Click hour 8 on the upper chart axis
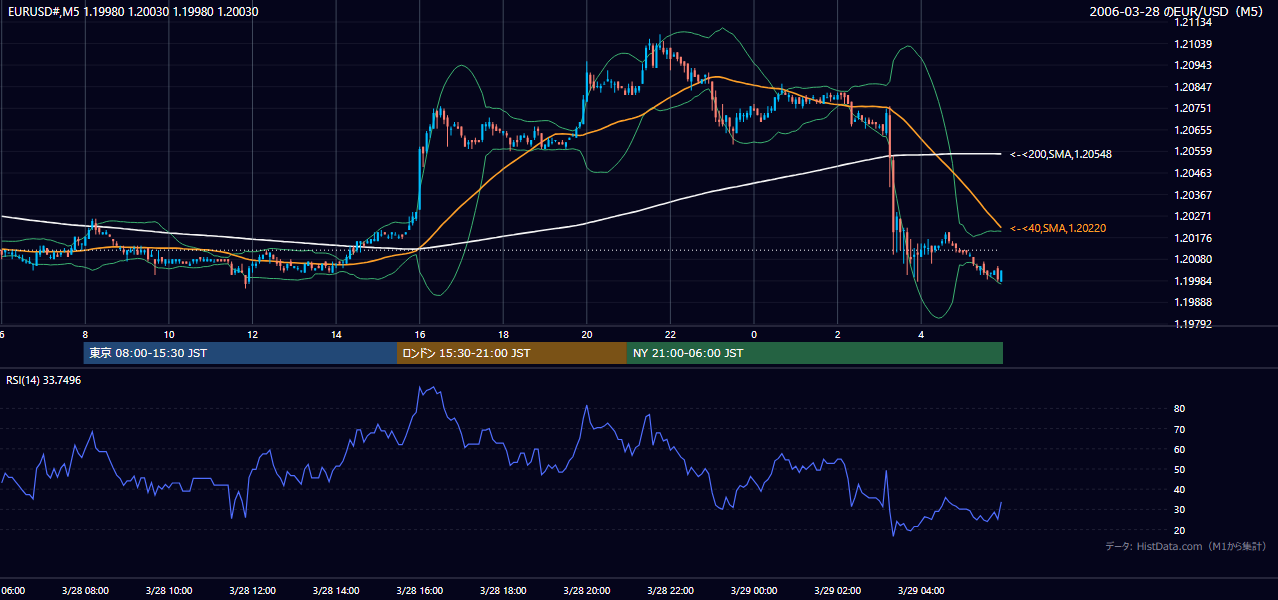 pos(85,334)
